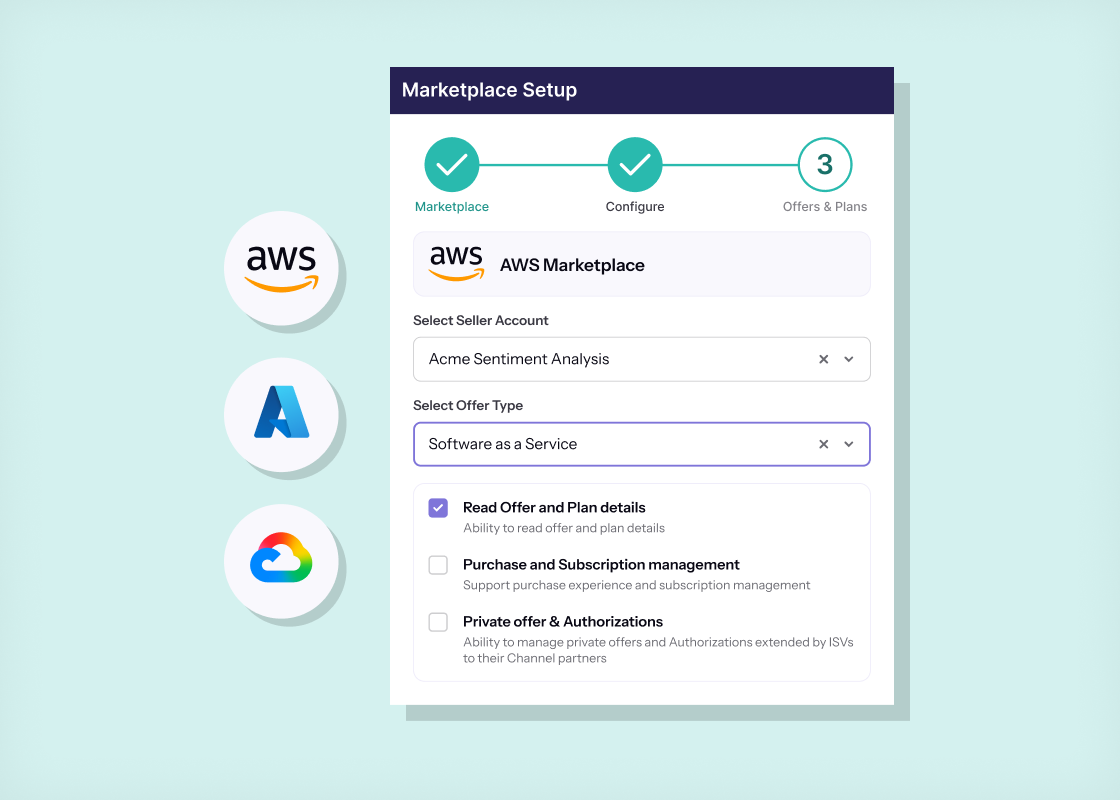Screen dimensions: 1120x800
Task: Select the Configure step label
Action: click(635, 206)
